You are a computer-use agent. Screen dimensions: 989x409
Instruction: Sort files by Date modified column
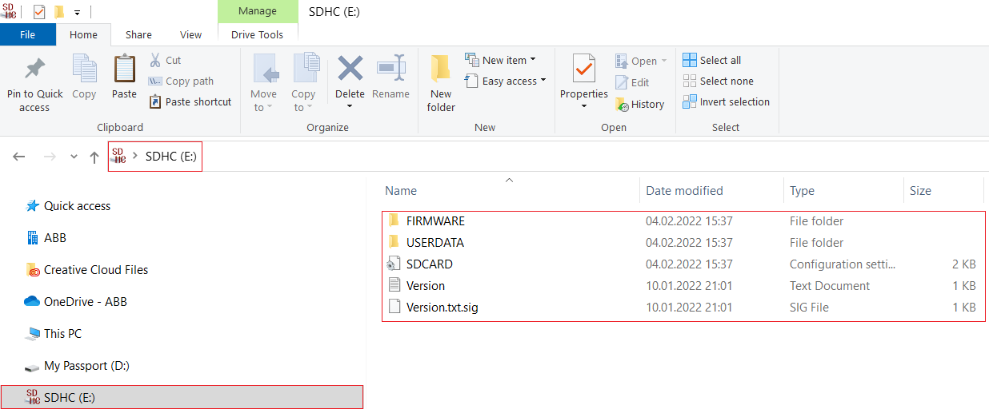coord(684,191)
